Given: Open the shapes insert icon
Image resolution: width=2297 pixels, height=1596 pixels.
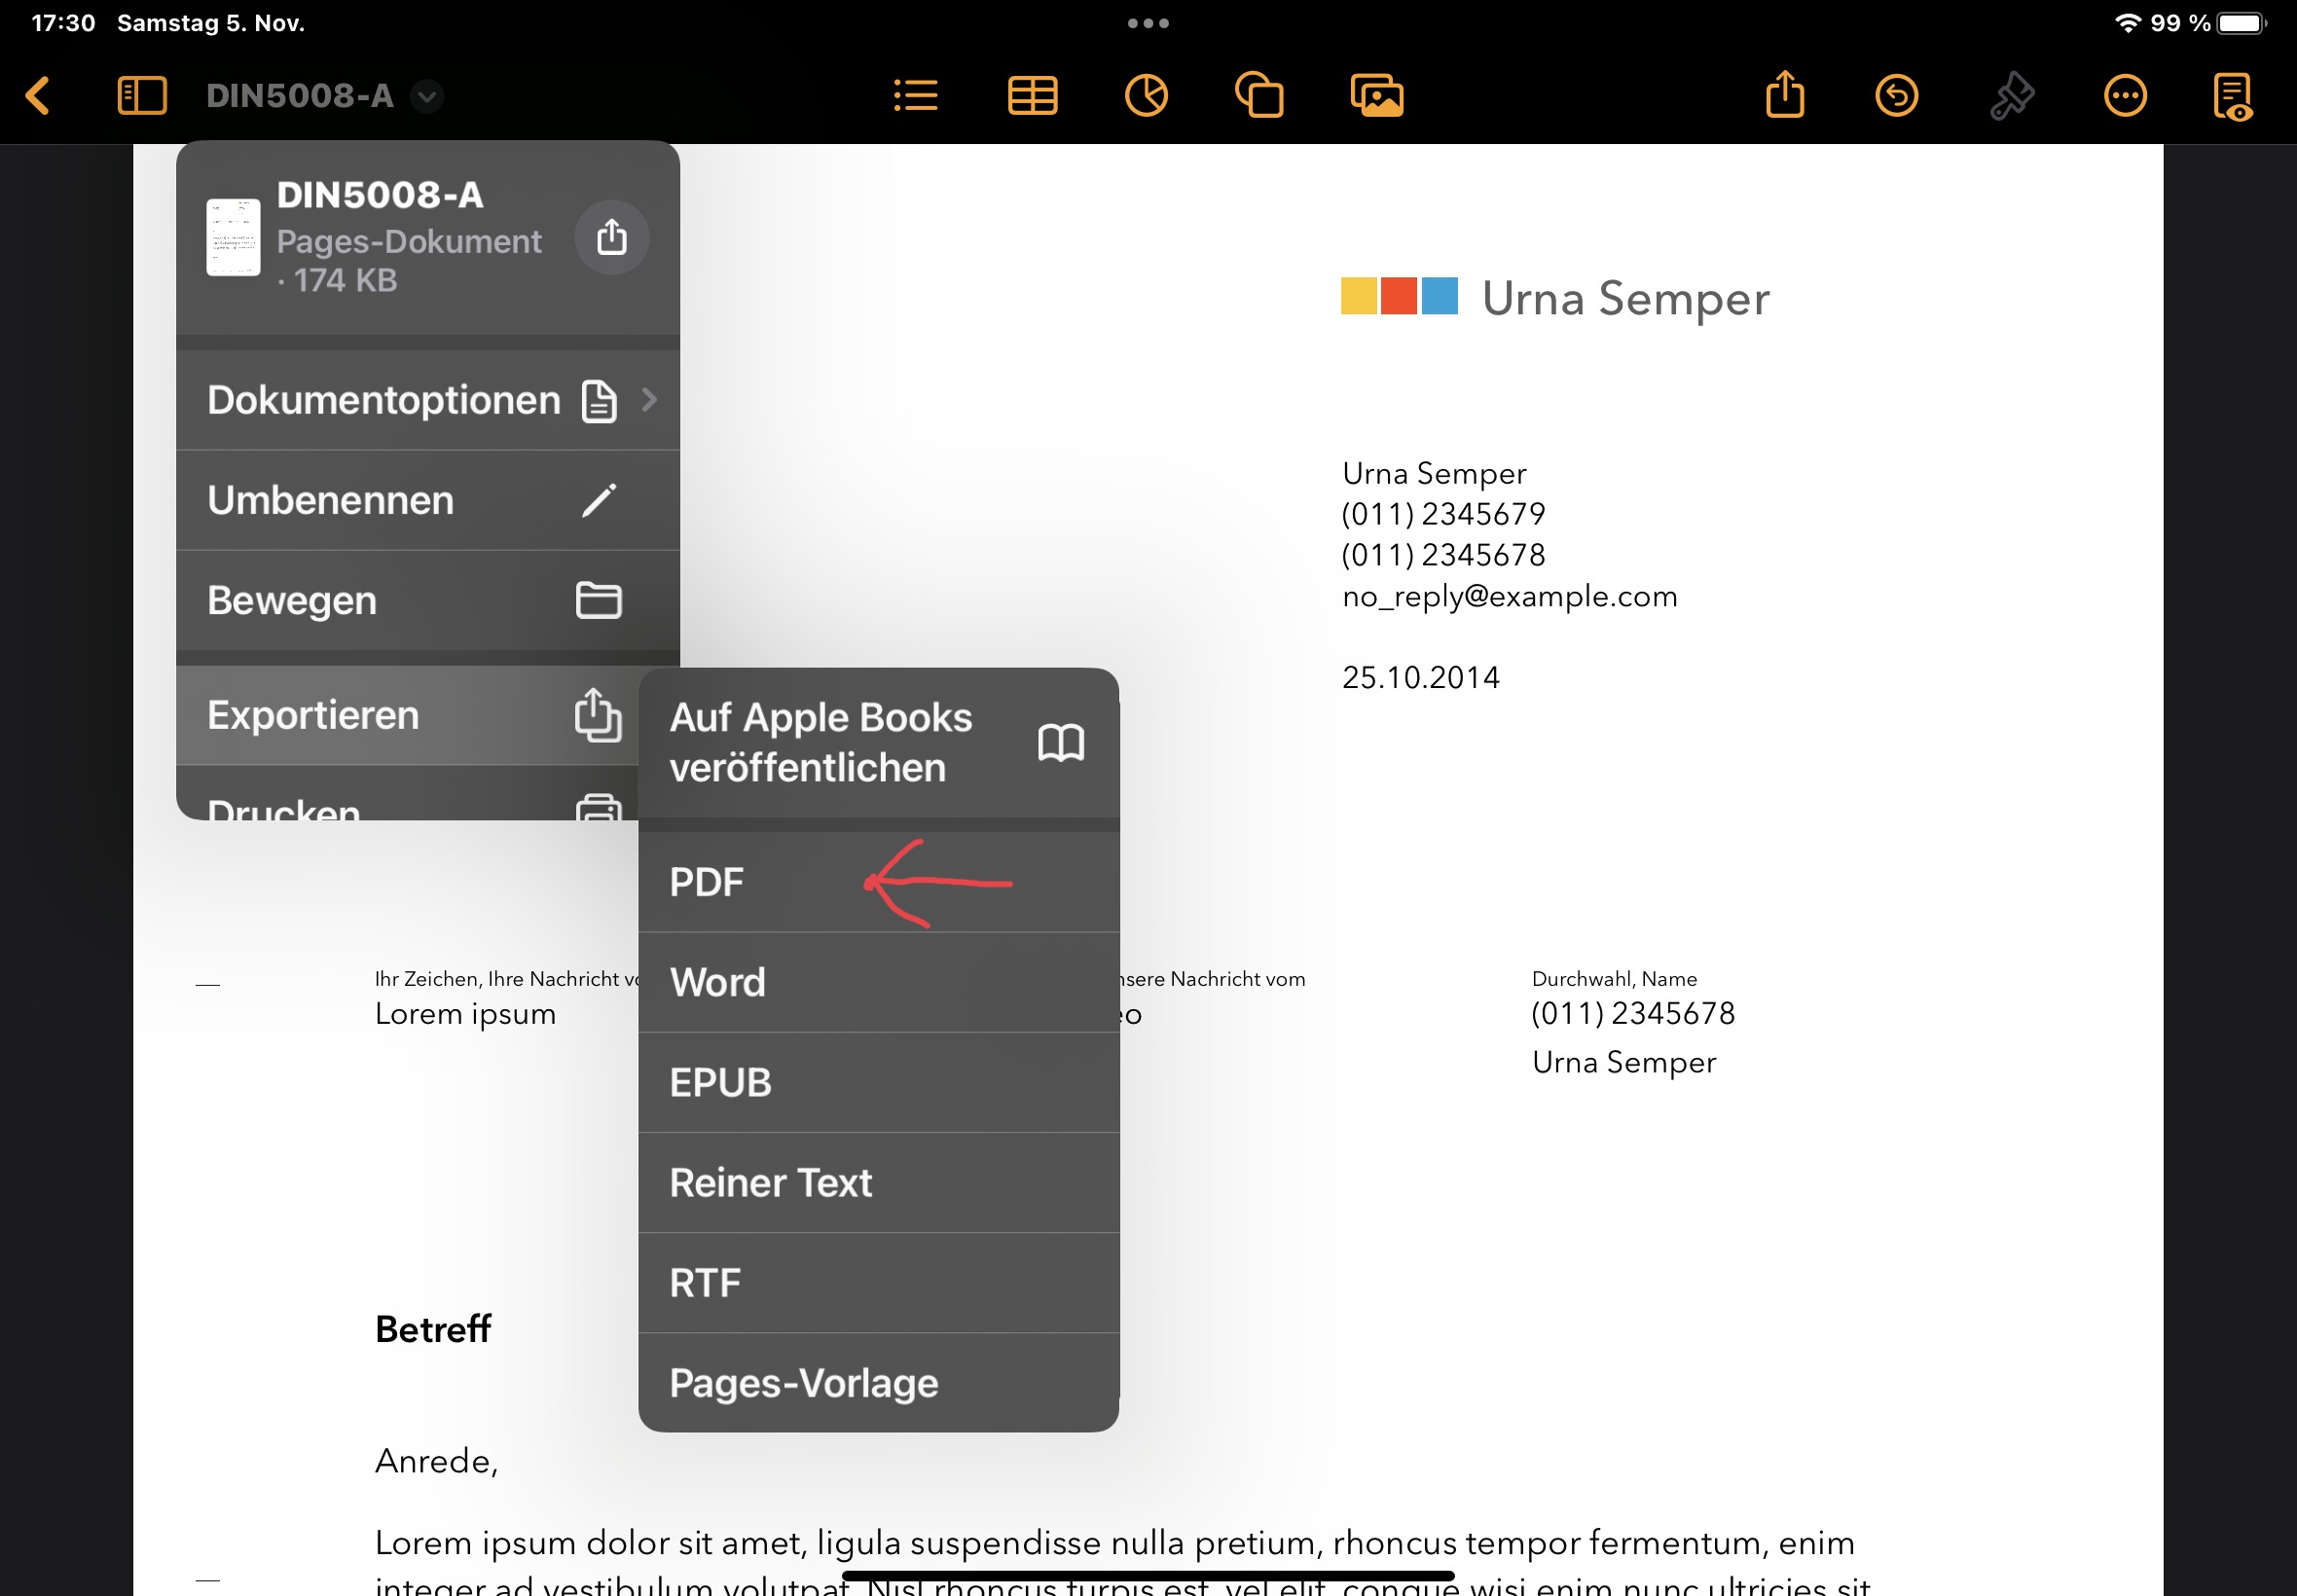Looking at the screenshot, I should click(1260, 96).
